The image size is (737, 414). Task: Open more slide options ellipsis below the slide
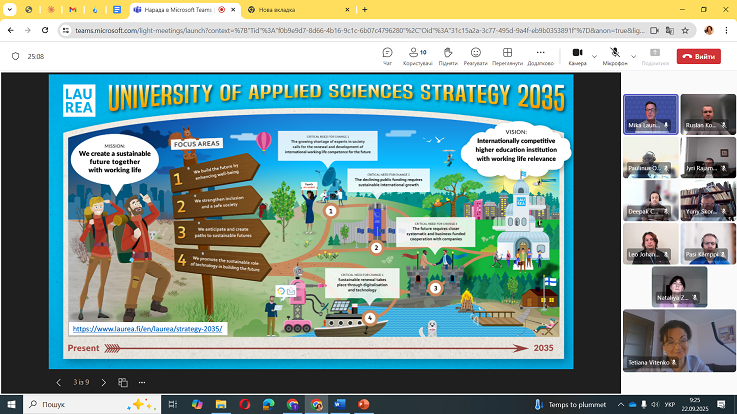141,382
